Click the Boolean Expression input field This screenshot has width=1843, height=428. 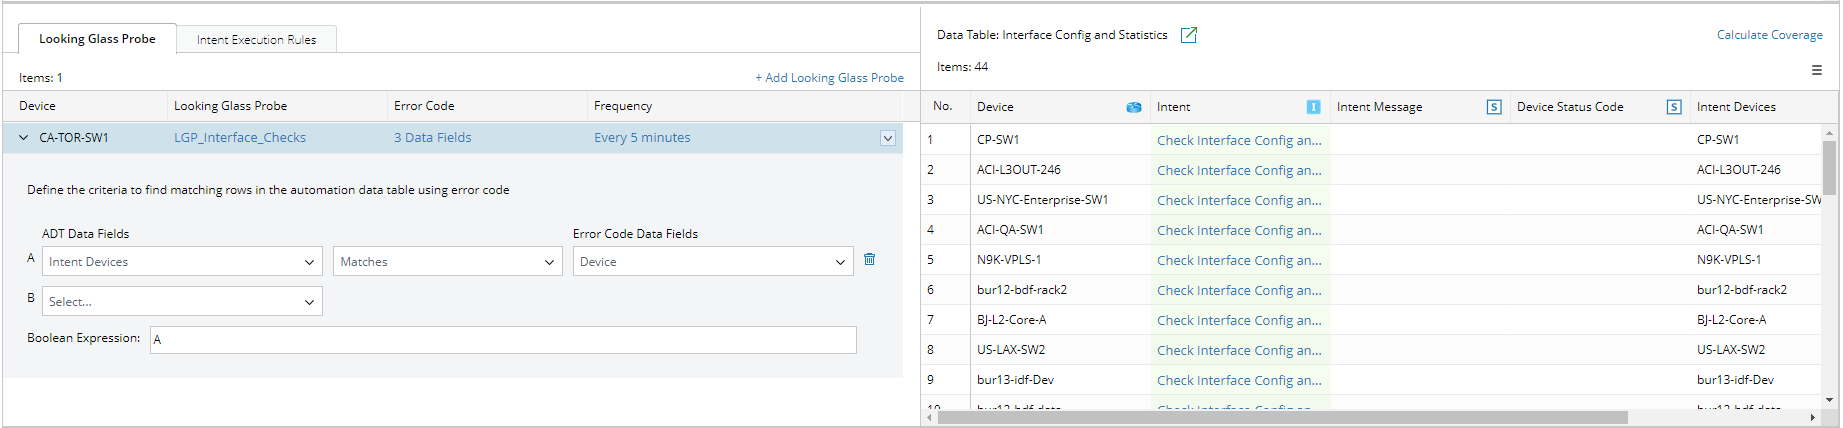(x=503, y=340)
